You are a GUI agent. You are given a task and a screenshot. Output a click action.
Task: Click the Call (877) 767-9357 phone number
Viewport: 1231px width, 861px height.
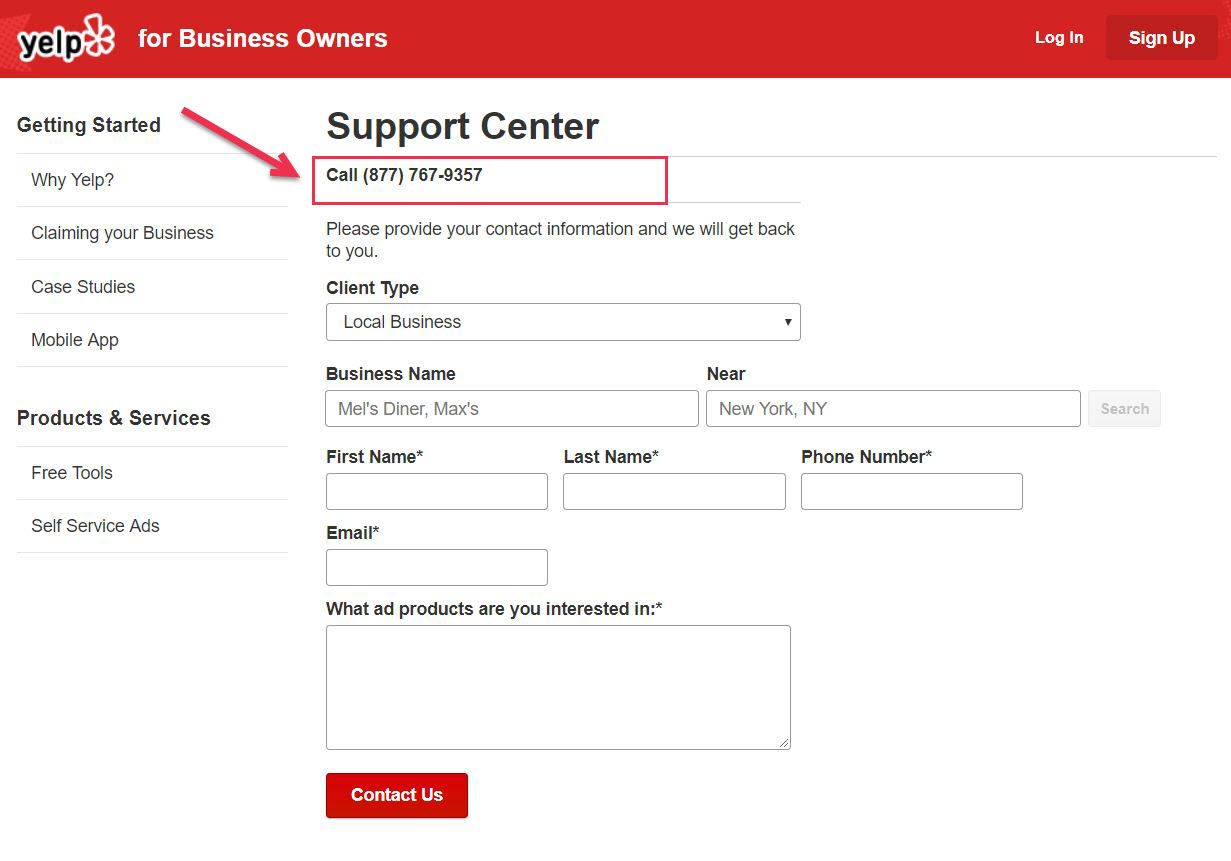pos(404,175)
